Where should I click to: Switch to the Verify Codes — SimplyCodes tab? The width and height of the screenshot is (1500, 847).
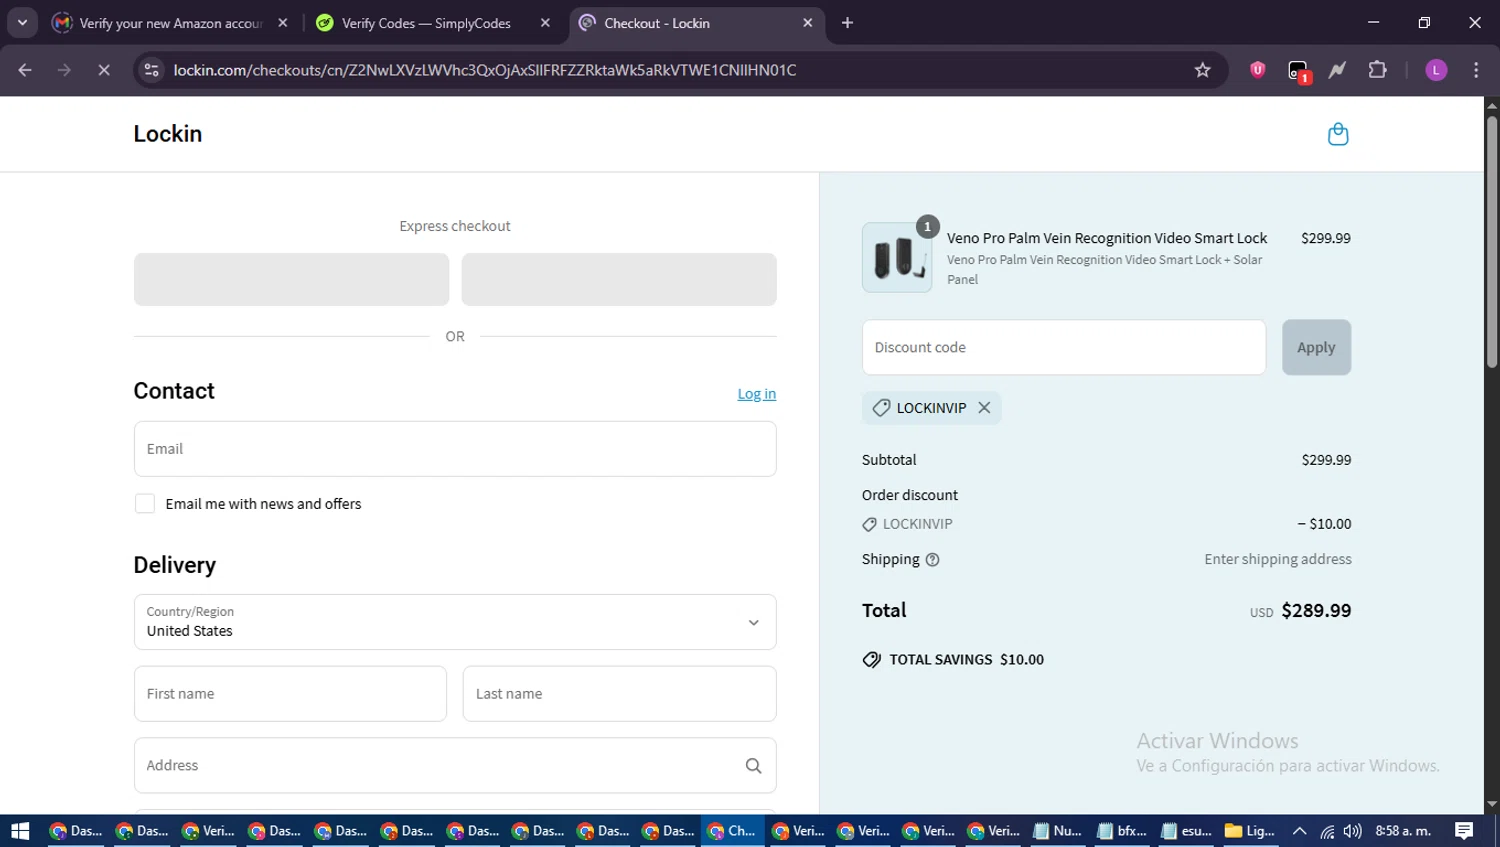[432, 23]
